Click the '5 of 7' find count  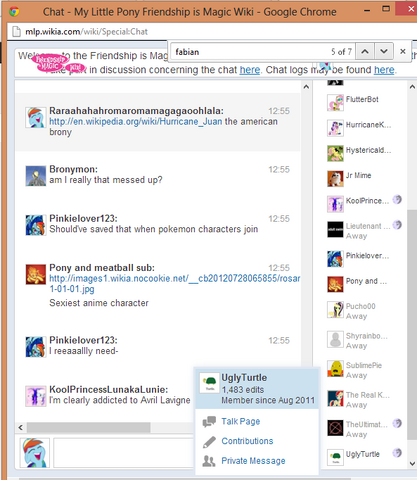coord(341,52)
